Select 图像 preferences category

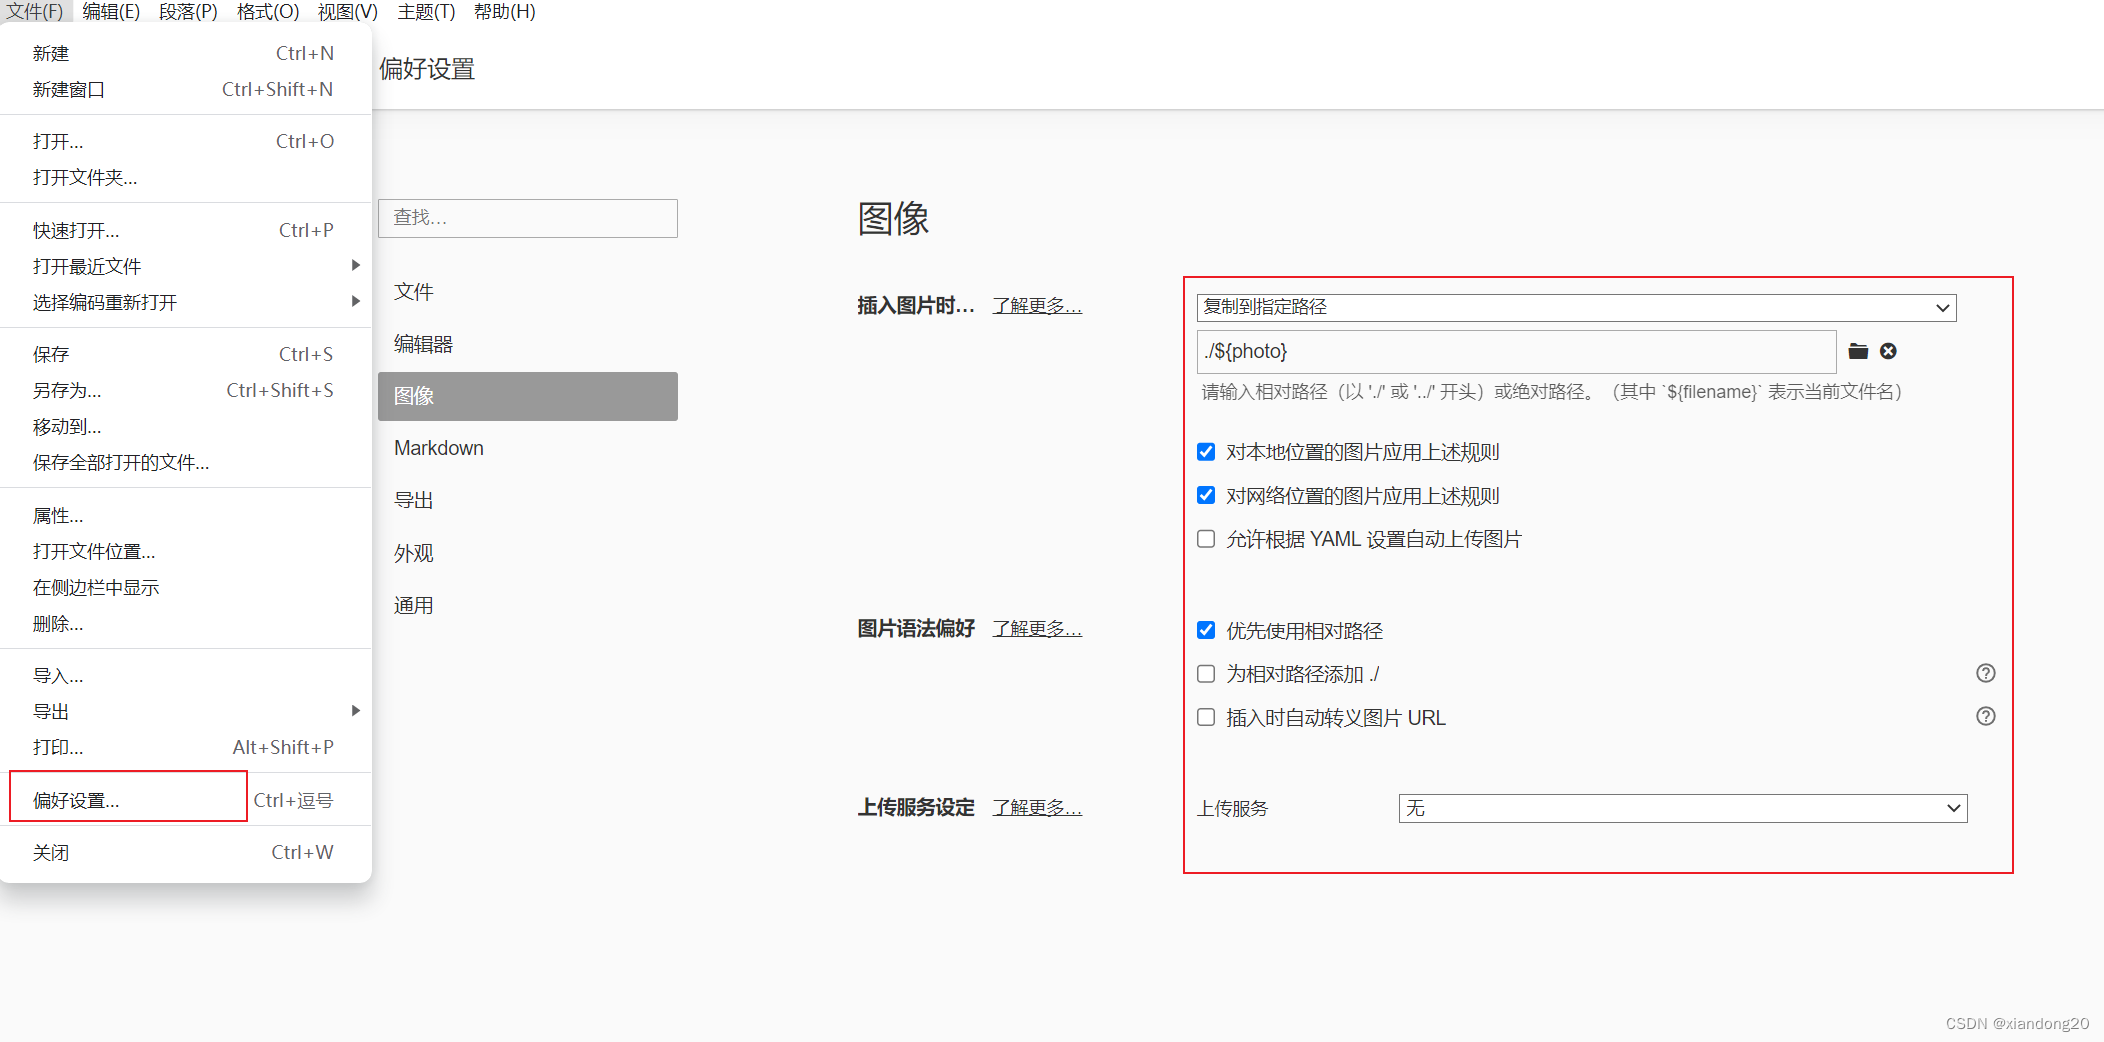click(528, 396)
